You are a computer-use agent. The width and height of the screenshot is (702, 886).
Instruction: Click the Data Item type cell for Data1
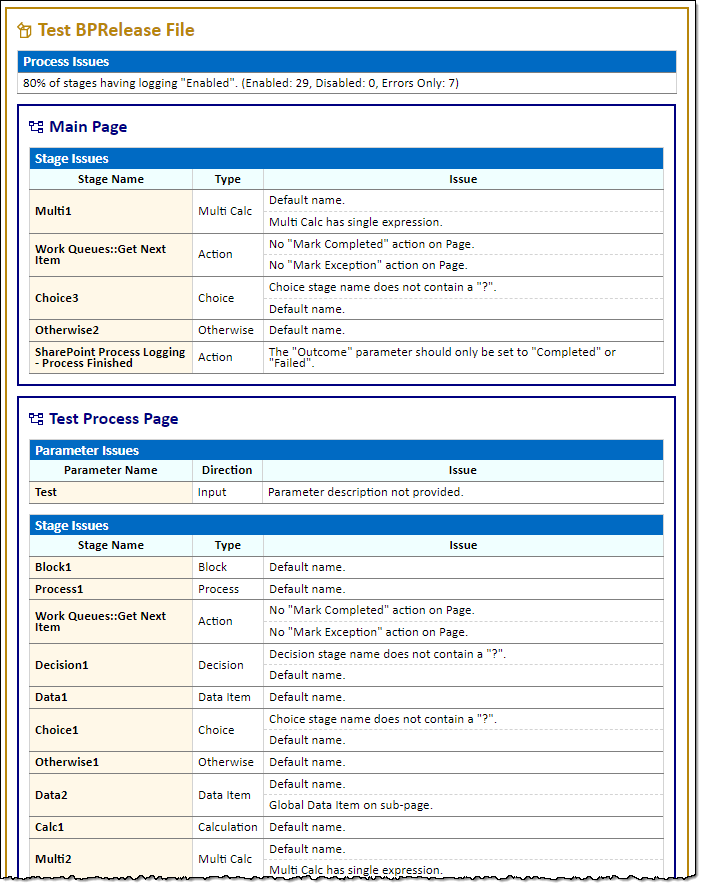pos(228,697)
